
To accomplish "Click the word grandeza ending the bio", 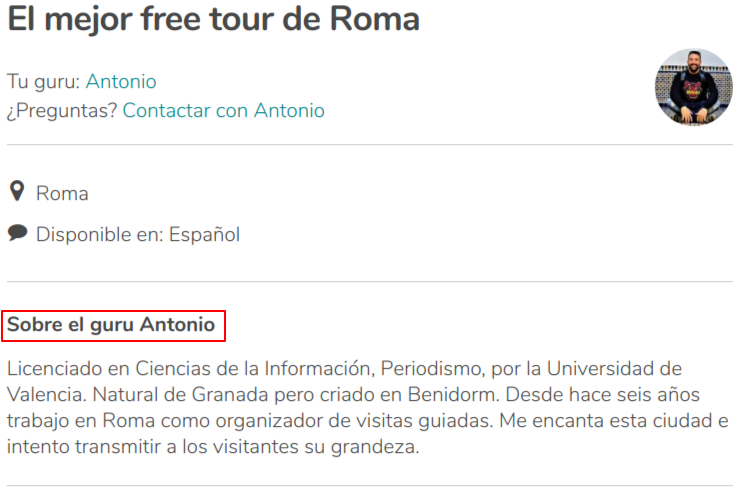I will pos(375,447).
